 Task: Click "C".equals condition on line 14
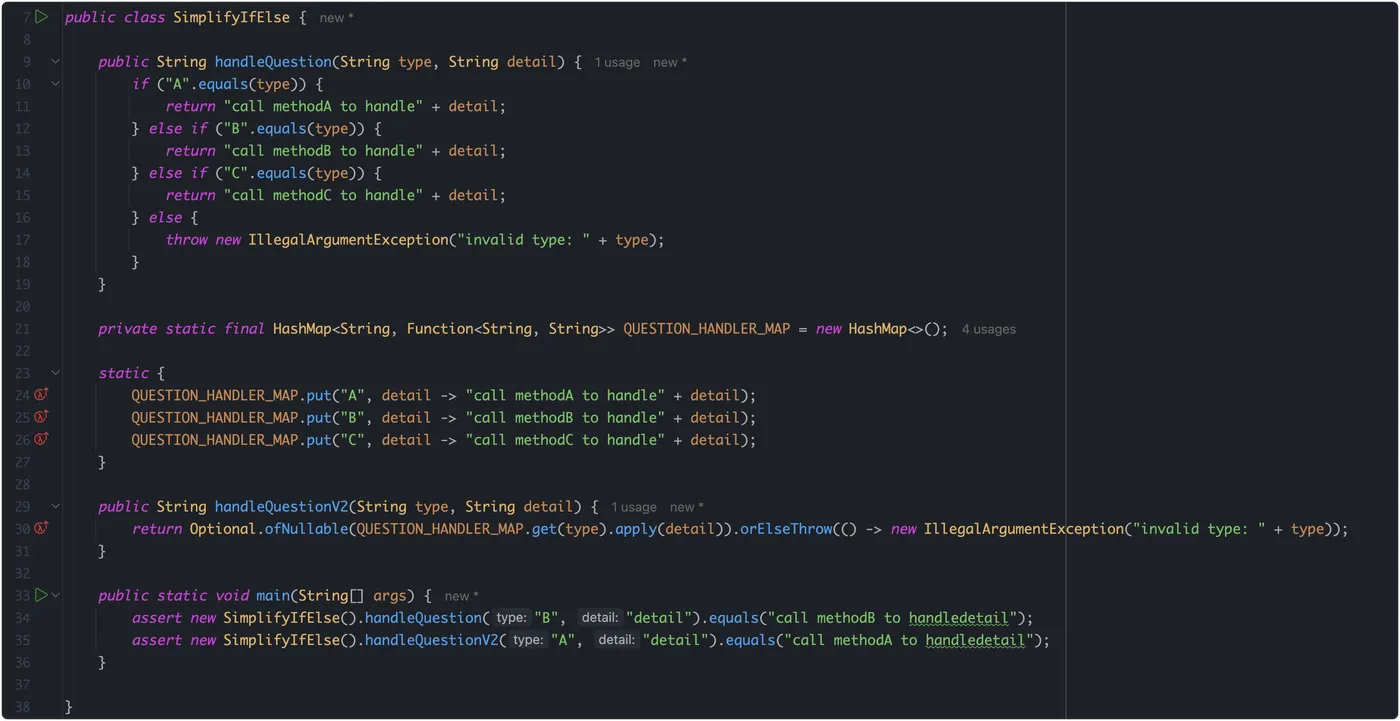(x=290, y=173)
